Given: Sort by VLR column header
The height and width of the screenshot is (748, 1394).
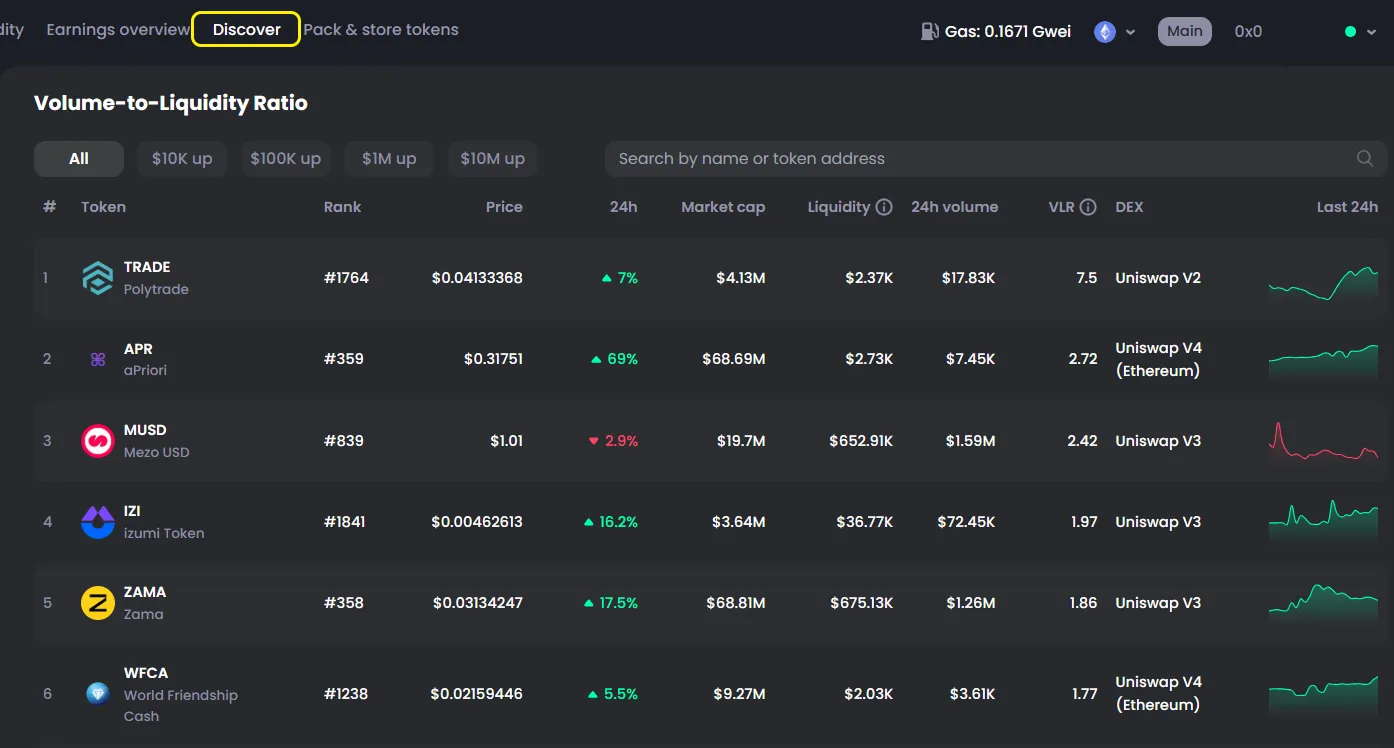Looking at the screenshot, I should [1061, 207].
